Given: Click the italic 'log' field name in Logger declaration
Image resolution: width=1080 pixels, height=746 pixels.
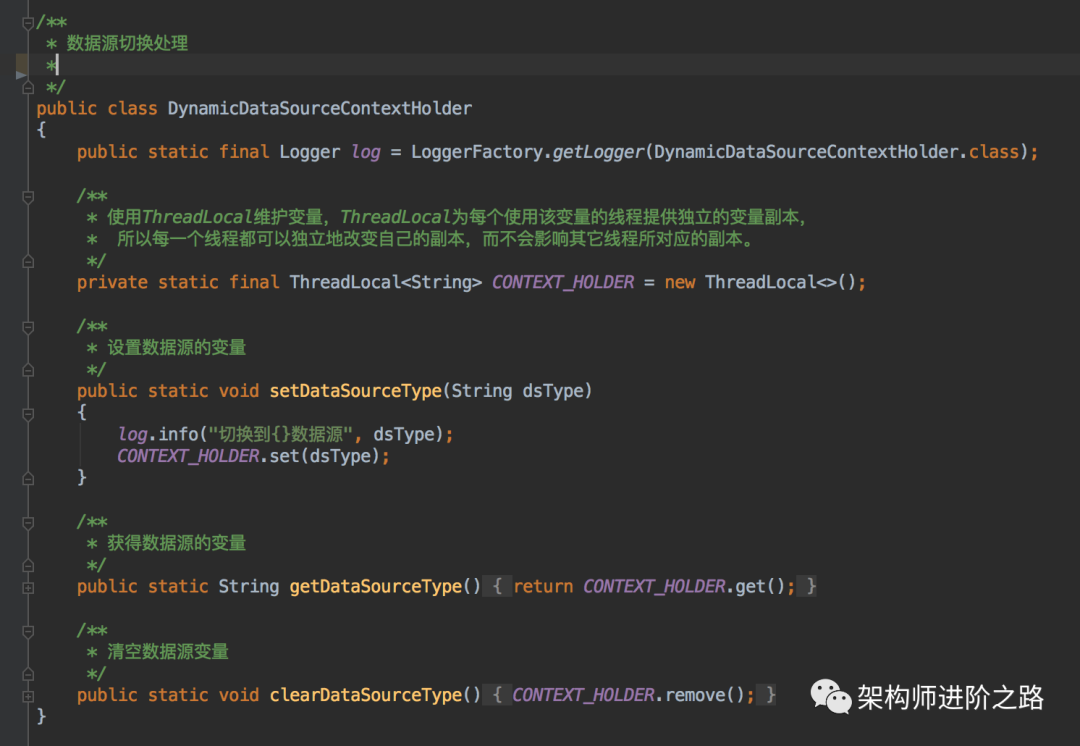Looking at the screenshot, I should tap(366, 152).
